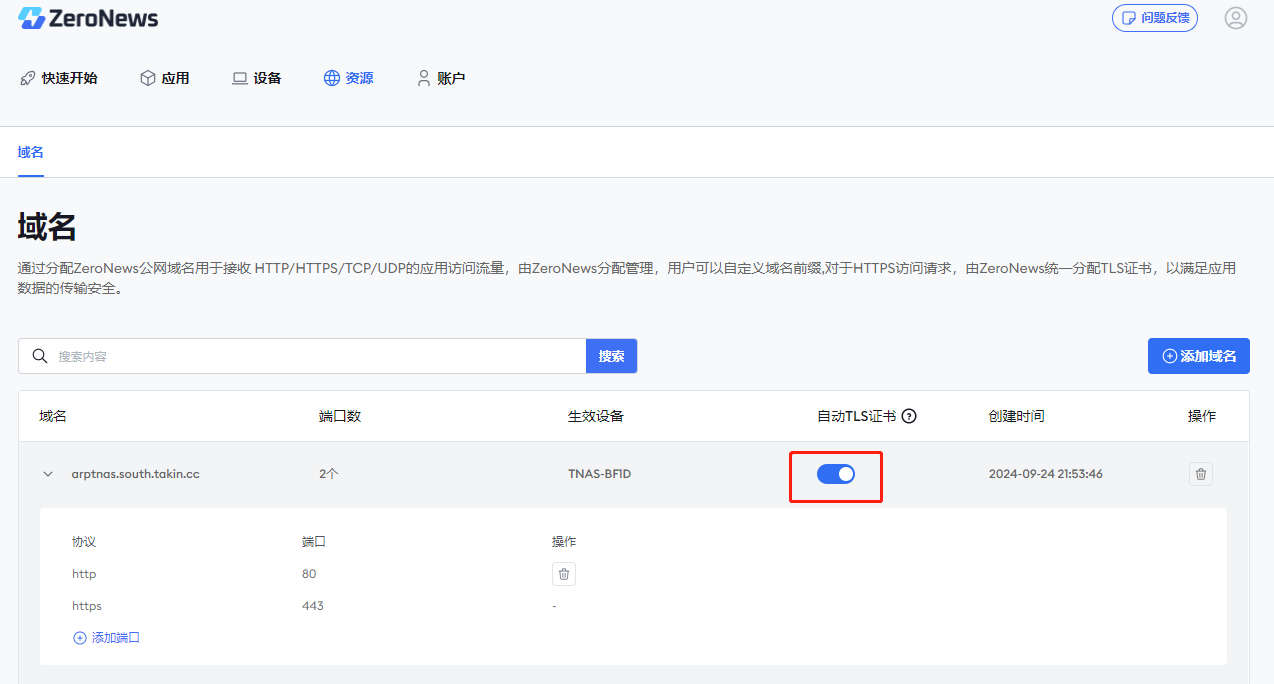Click the 2个 port count cell
The width and height of the screenshot is (1274, 684).
click(329, 474)
